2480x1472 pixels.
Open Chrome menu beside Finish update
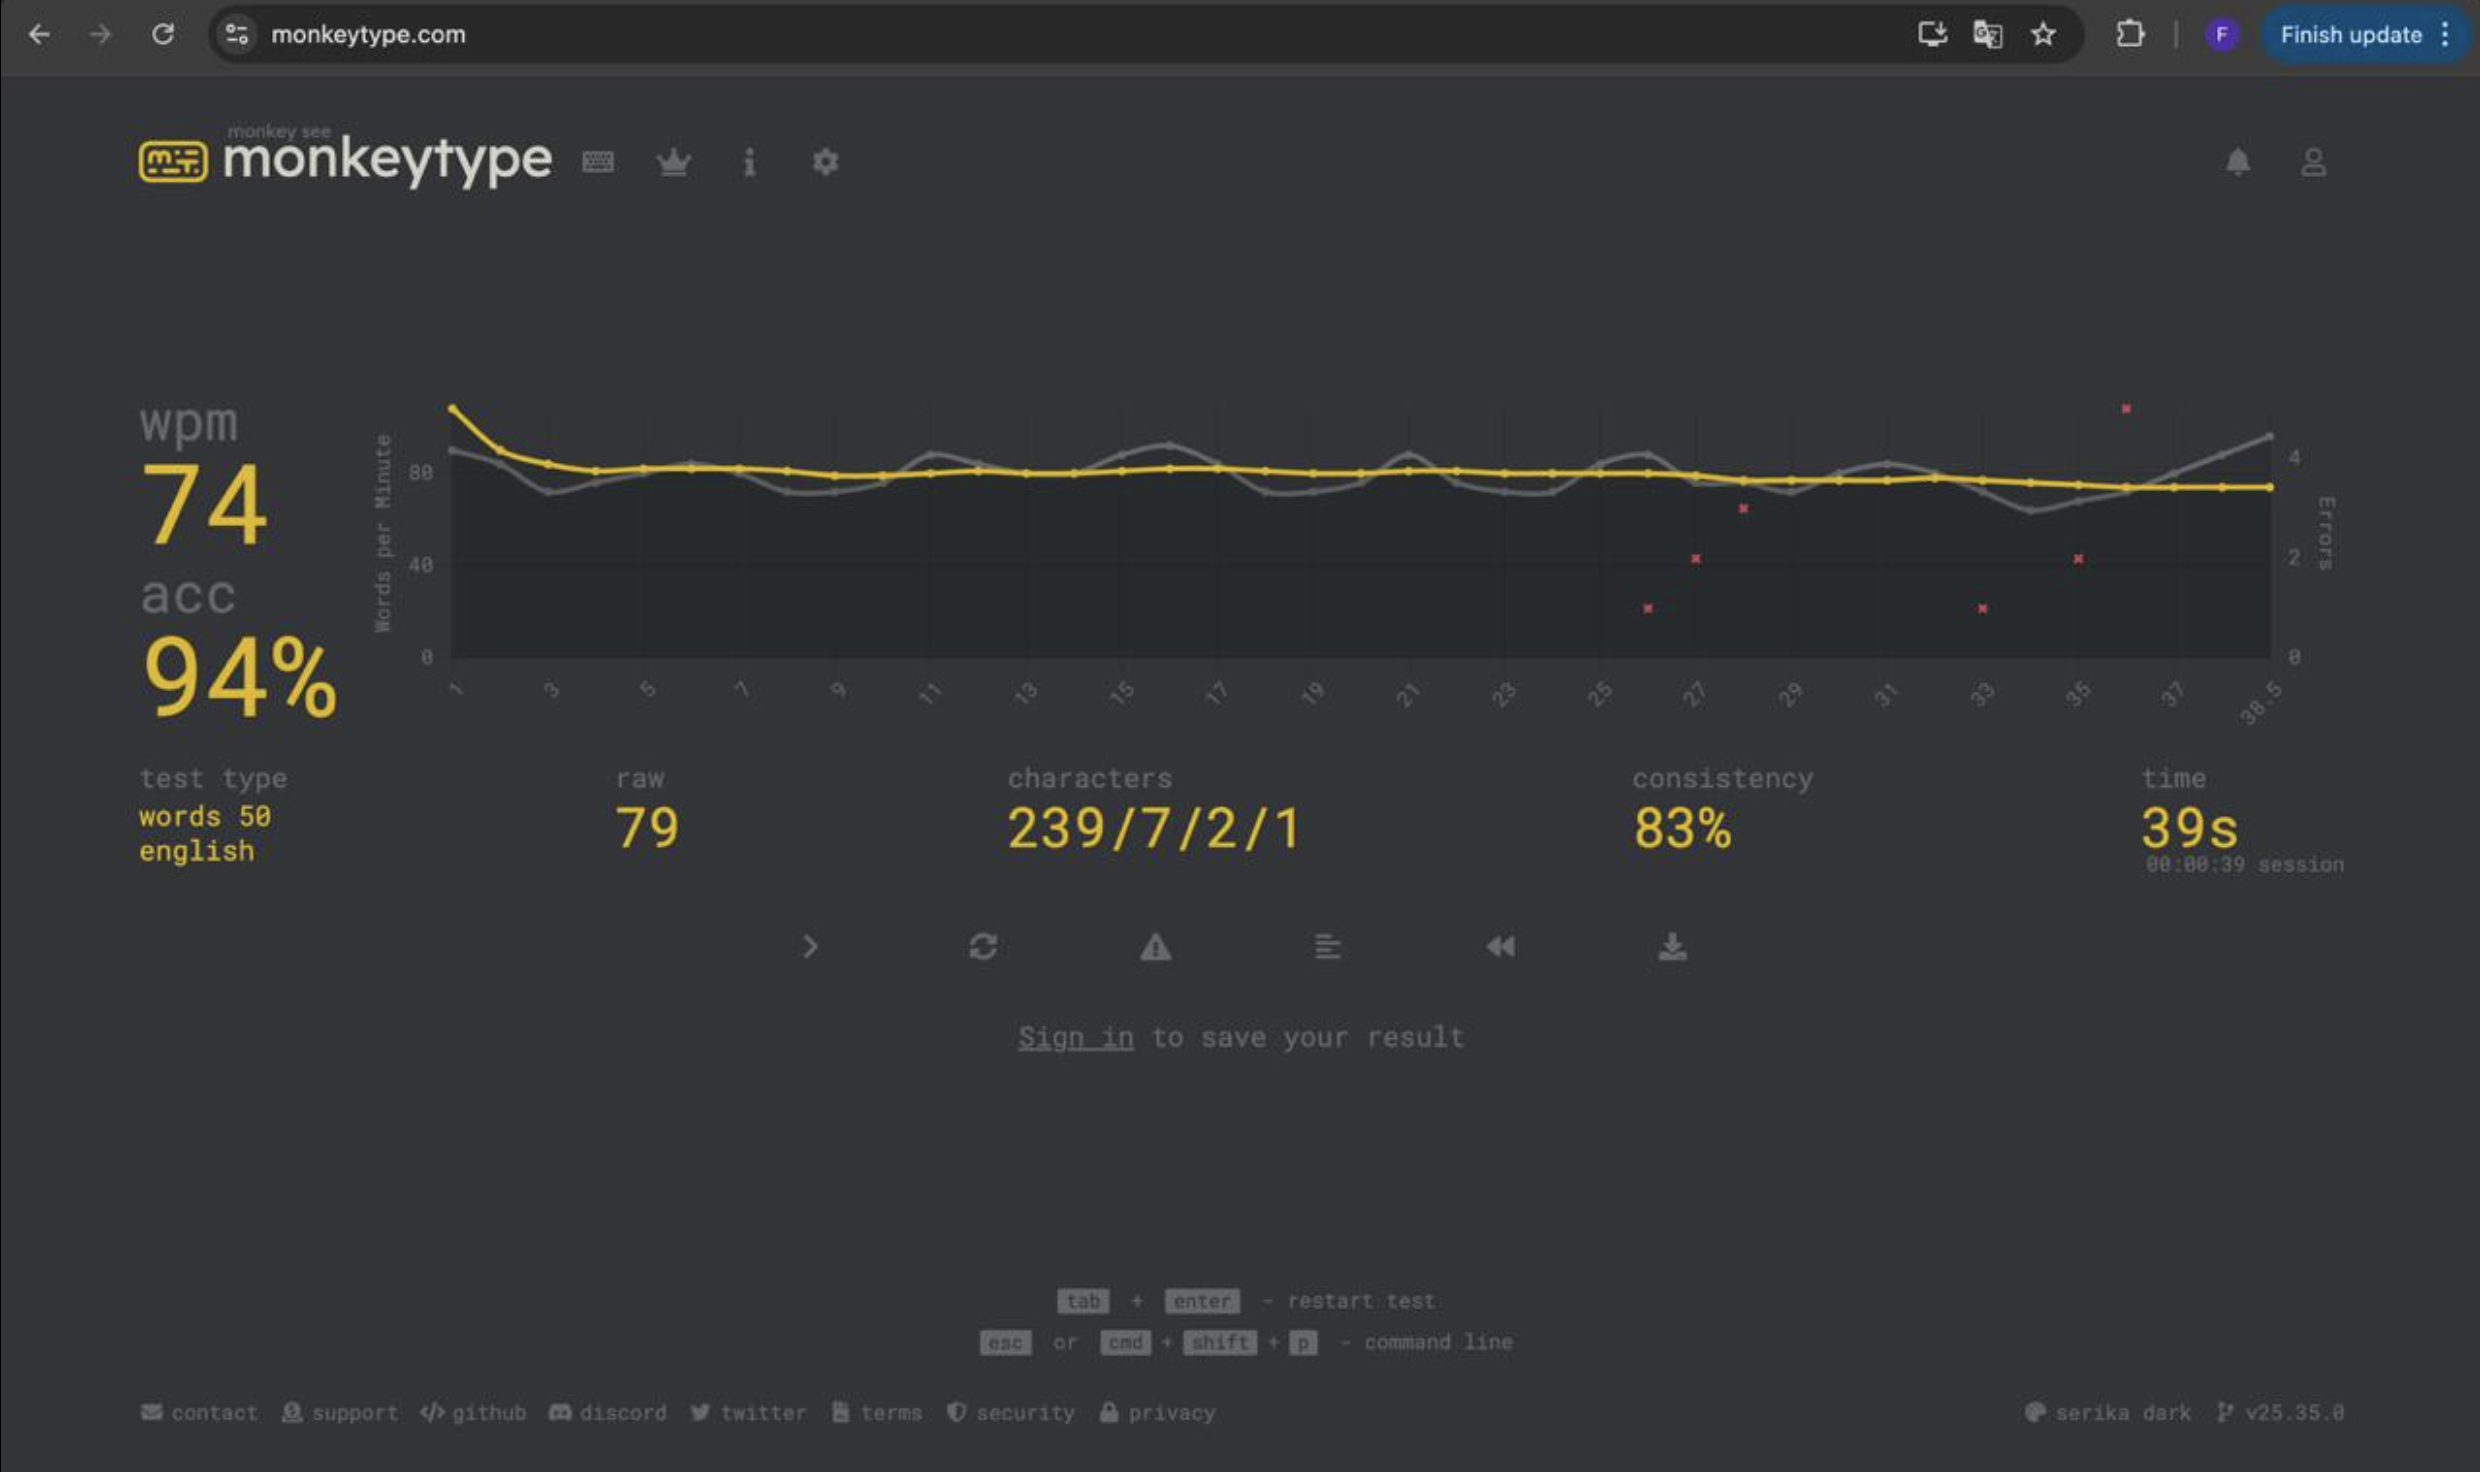[x=2445, y=34]
